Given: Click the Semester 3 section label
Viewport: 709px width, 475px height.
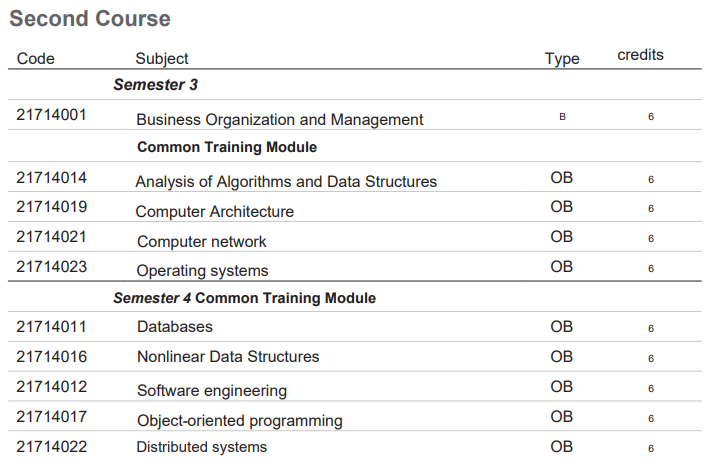Looking at the screenshot, I should 156,85.
